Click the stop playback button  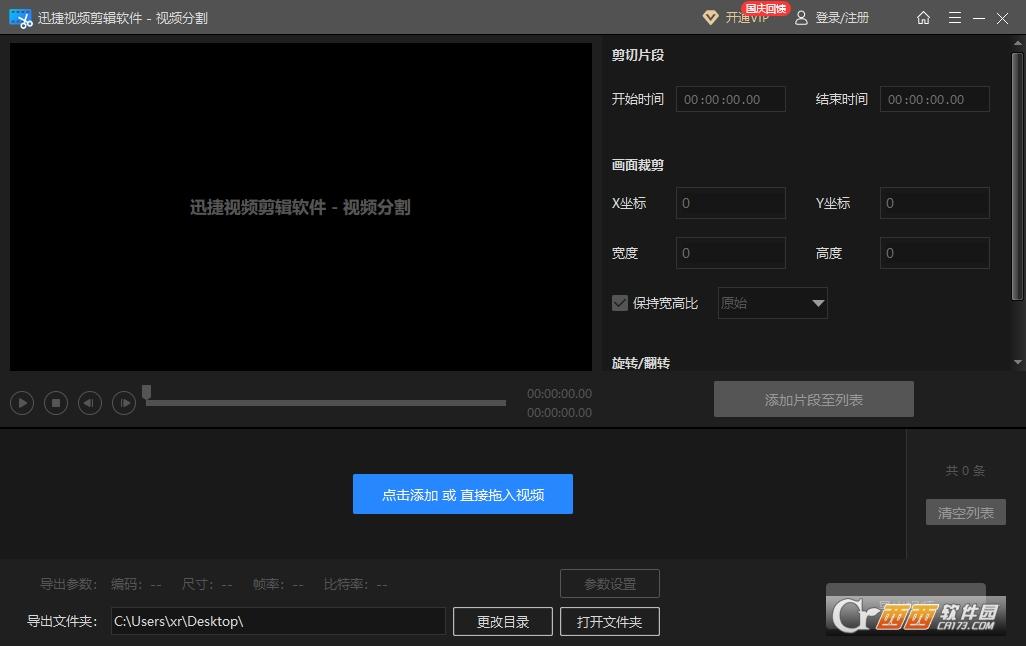(x=56, y=403)
